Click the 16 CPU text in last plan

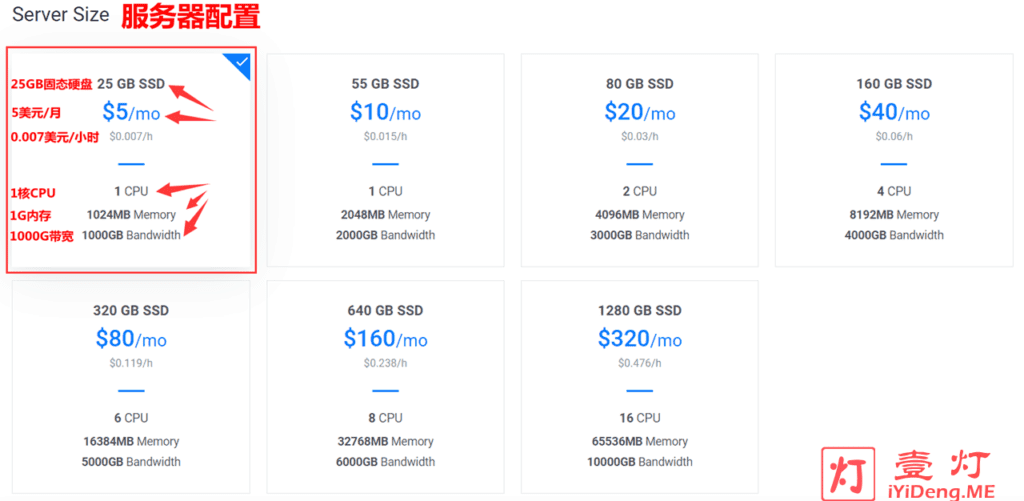pos(639,418)
